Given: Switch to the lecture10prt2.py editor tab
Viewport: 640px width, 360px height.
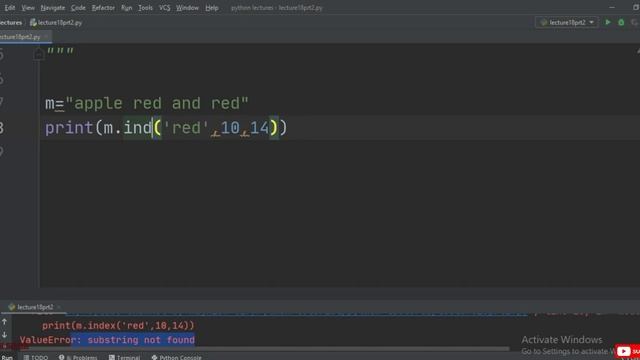Looking at the screenshot, I should click(20, 37).
